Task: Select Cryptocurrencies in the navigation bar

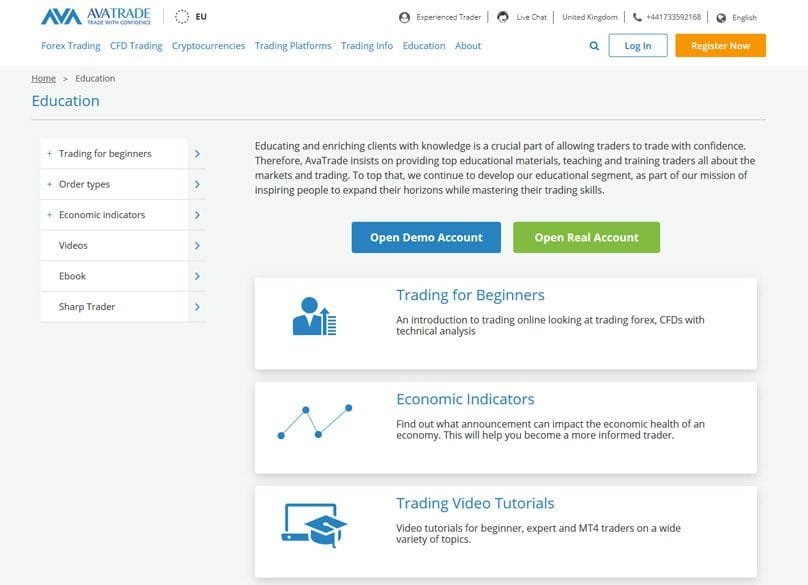Action: coord(209,45)
